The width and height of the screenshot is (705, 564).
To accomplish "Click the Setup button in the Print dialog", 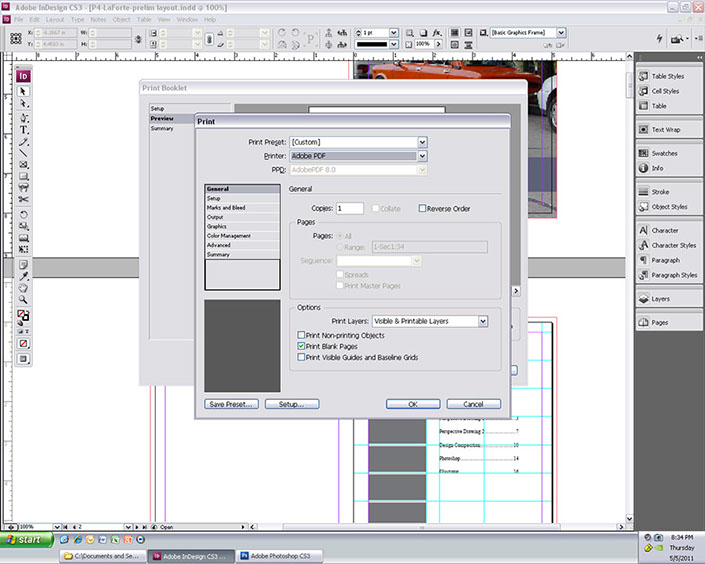I will click(292, 404).
